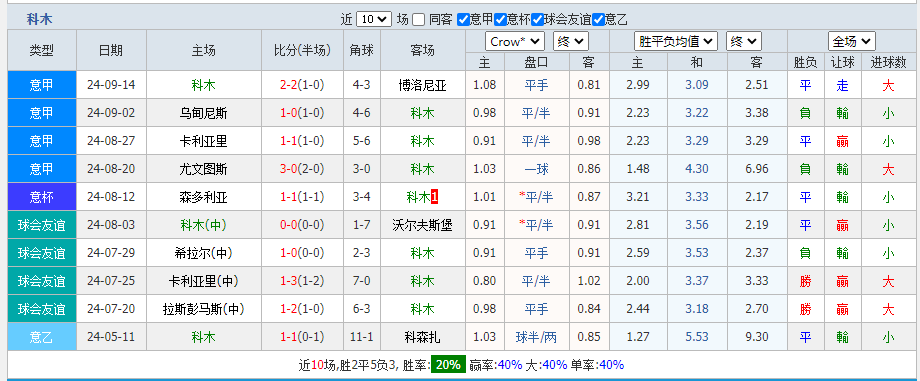Click date 24-07-25
The image size is (920, 381).
coord(111,281)
